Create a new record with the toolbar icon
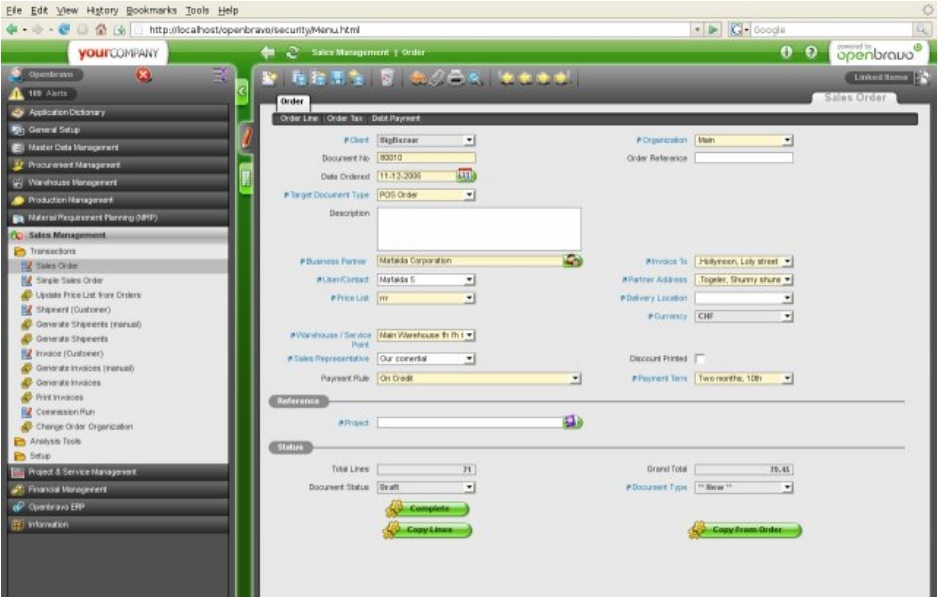 tap(270, 78)
